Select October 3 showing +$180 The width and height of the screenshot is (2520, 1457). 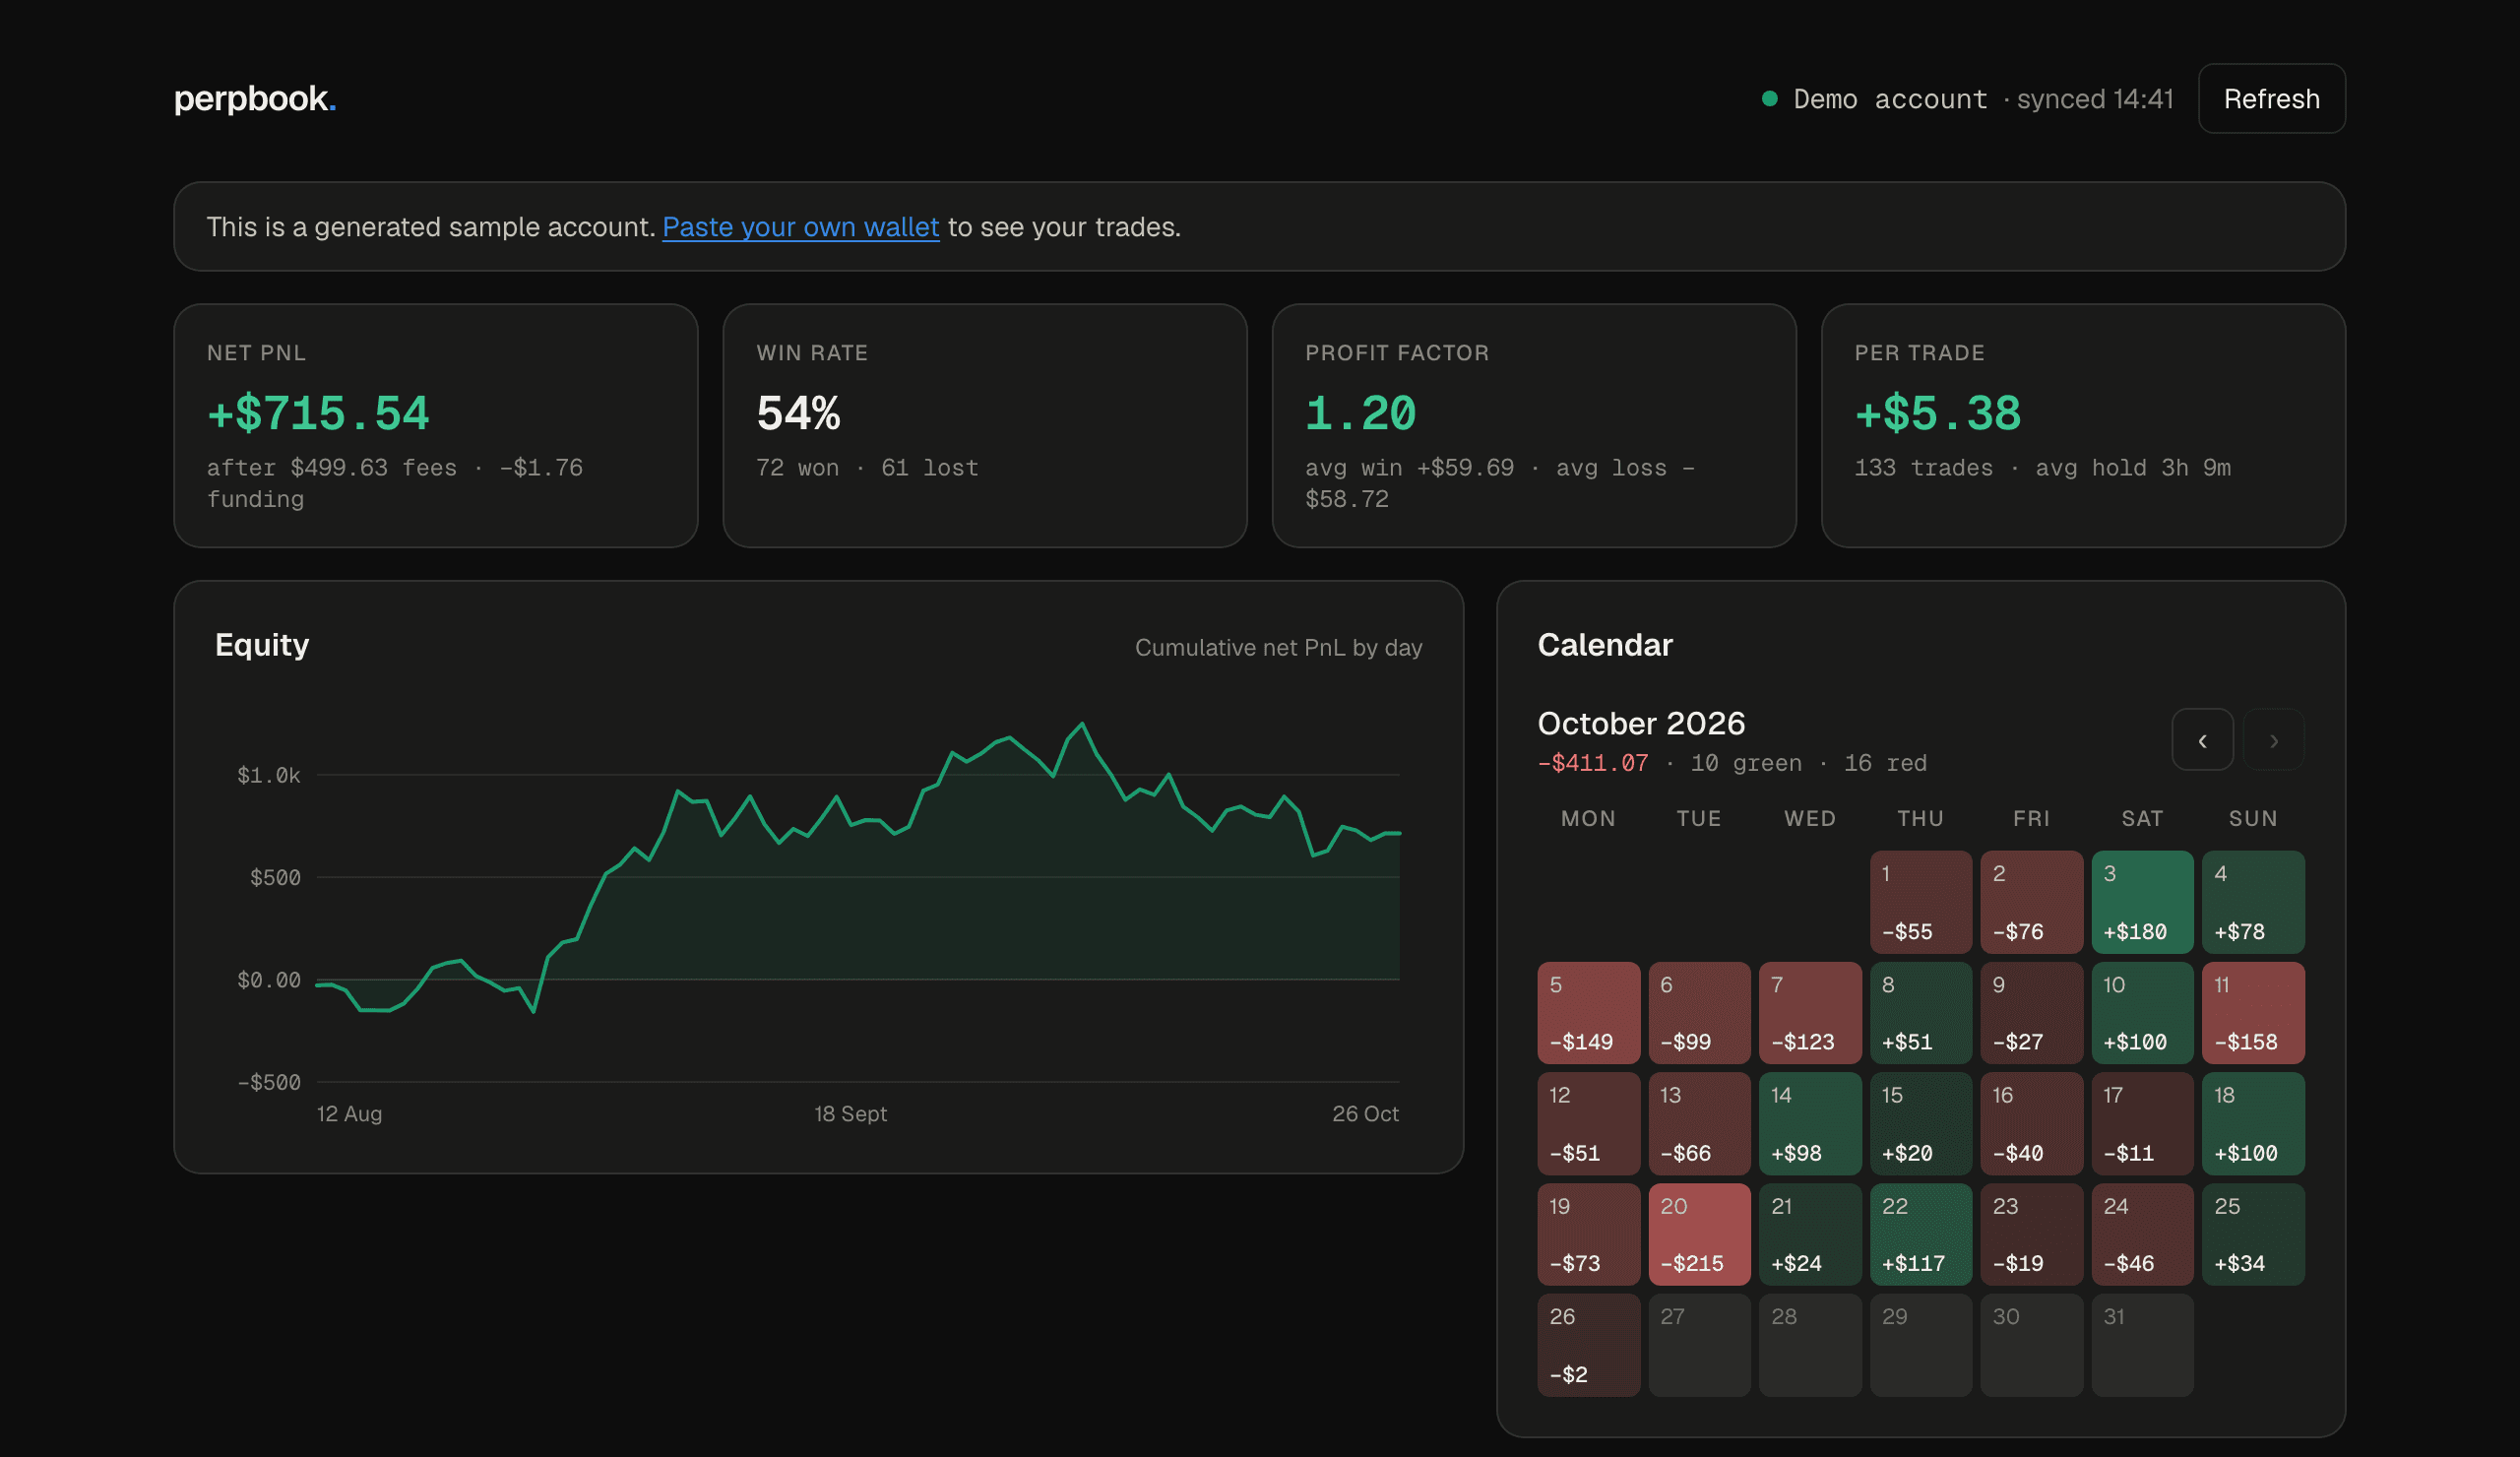tap(2142, 902)
